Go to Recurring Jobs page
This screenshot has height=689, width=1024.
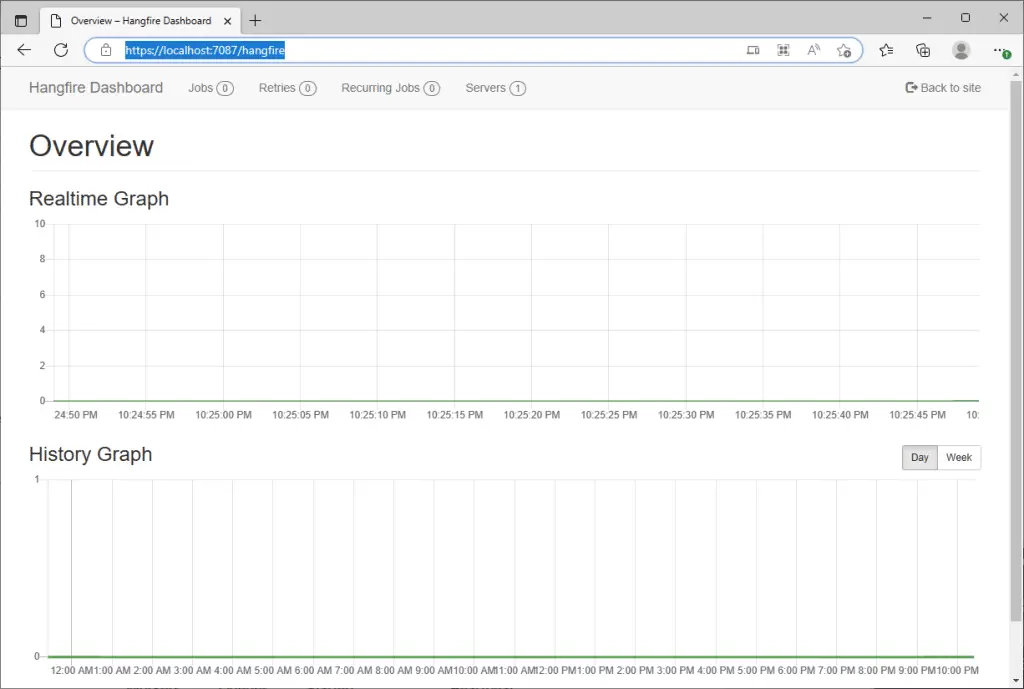coord(391,88)
